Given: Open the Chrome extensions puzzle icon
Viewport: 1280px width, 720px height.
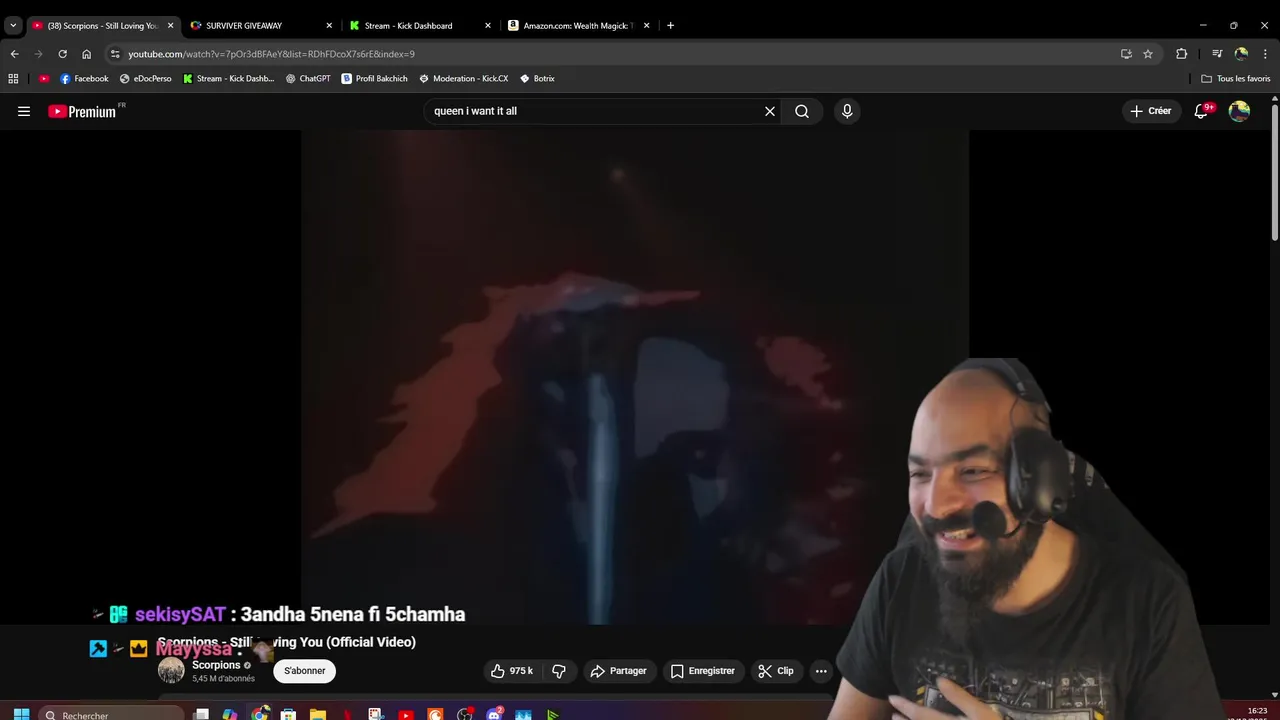Looking at the screenshot, I should (x=1181, y=54).
